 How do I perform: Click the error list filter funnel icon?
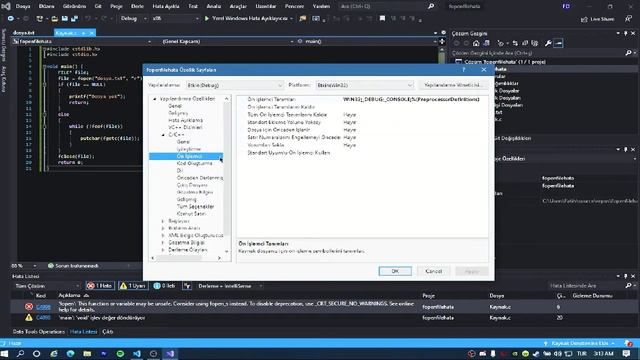(187, 286)
